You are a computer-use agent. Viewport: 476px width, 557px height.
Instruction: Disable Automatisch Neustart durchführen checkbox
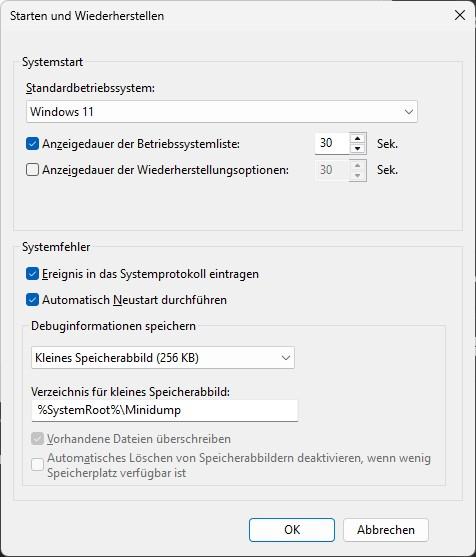click(x=32, y=300)
